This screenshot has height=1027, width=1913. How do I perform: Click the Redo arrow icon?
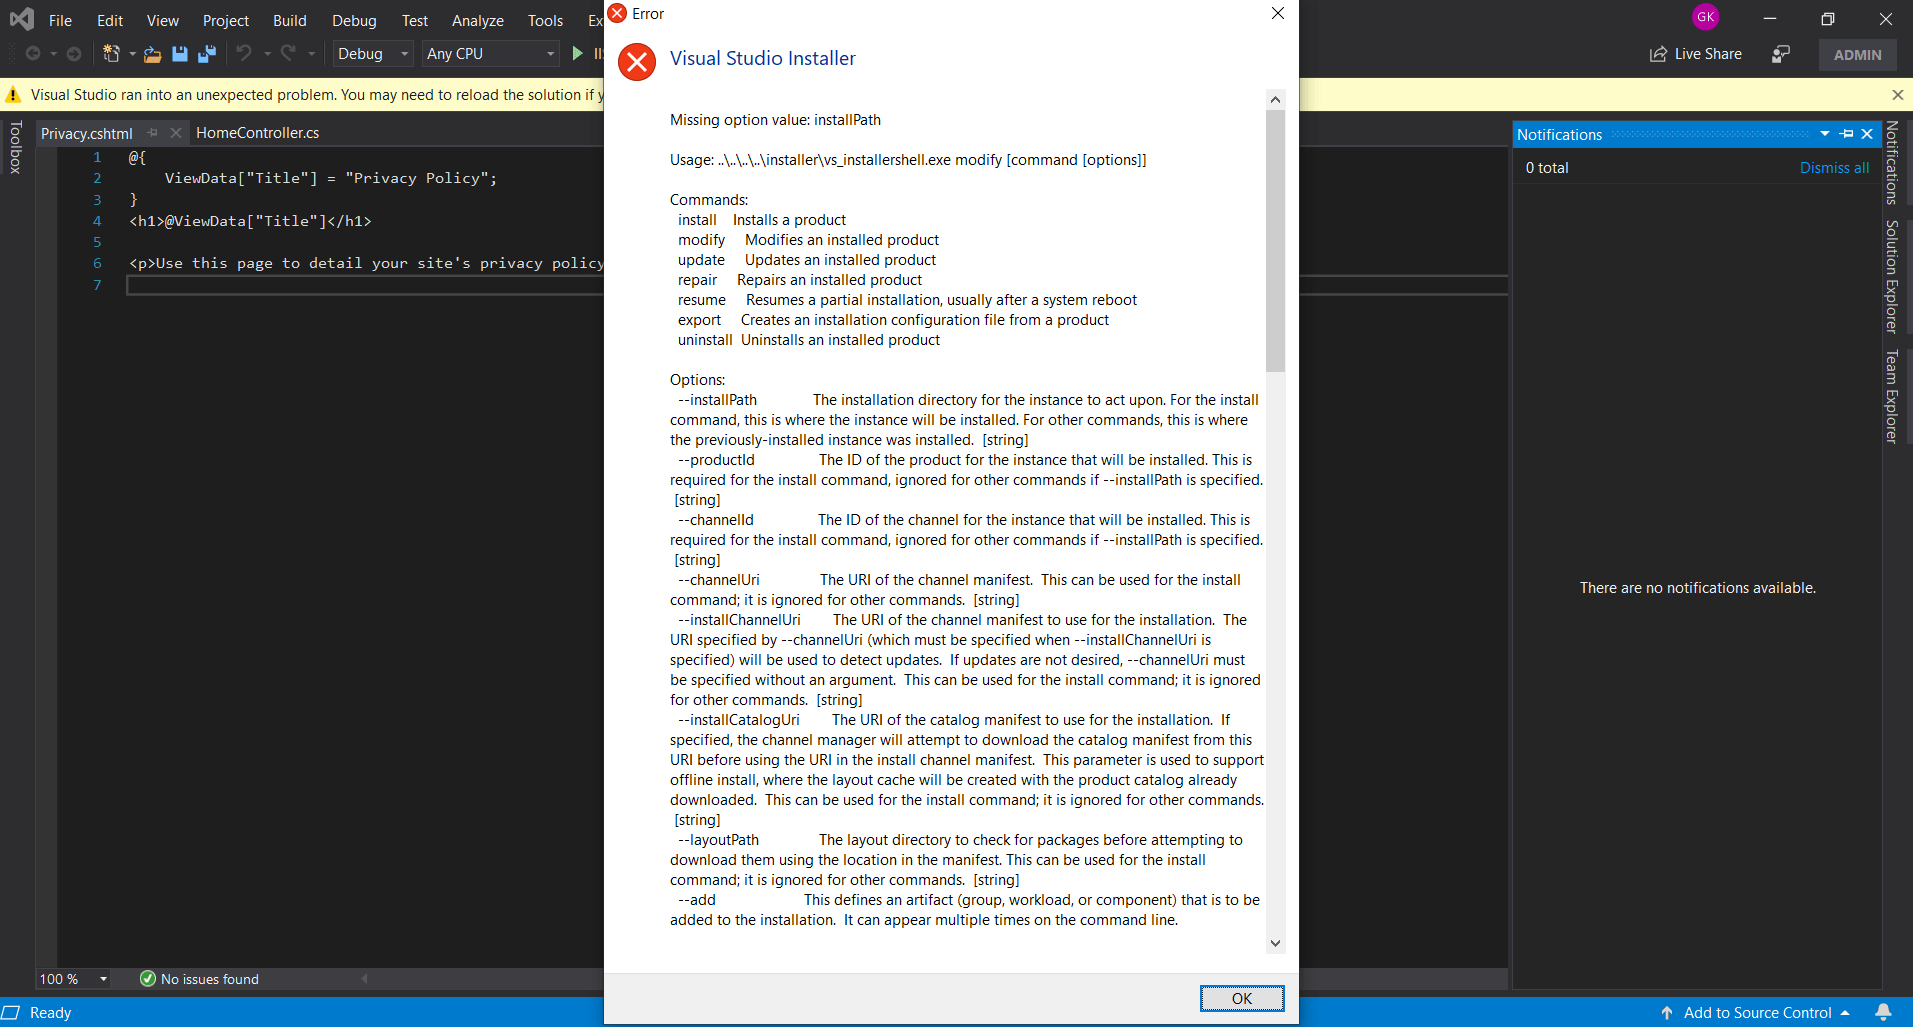(288, 54)
